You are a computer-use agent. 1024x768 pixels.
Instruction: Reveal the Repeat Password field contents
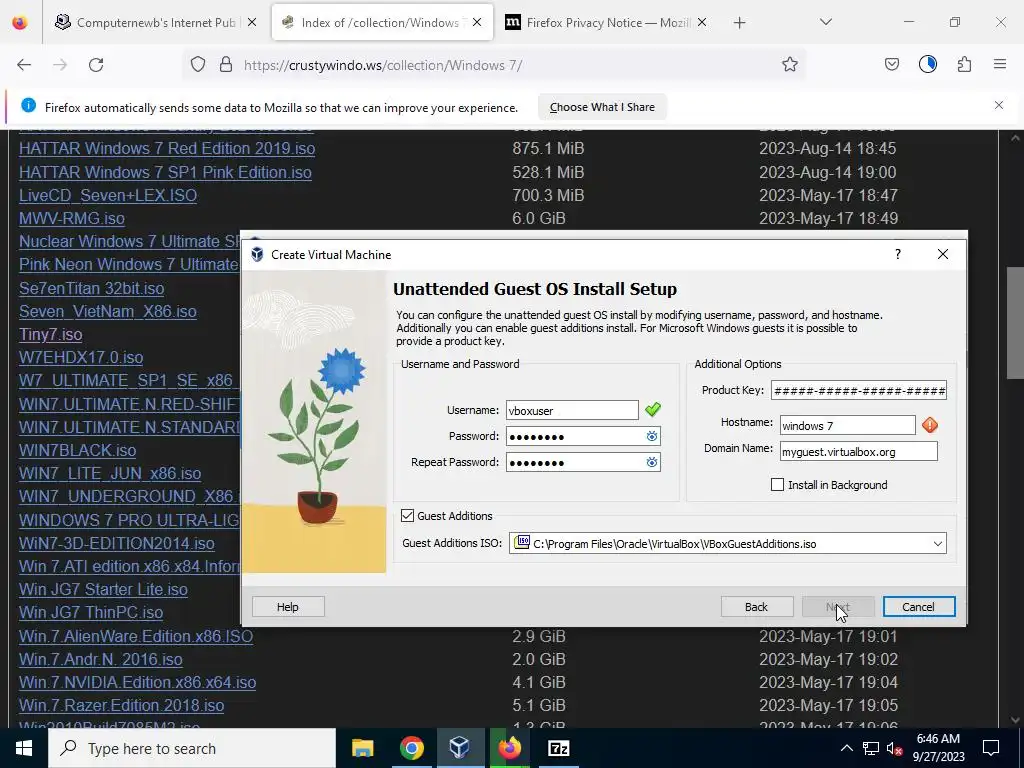click(x=651, y=462)
